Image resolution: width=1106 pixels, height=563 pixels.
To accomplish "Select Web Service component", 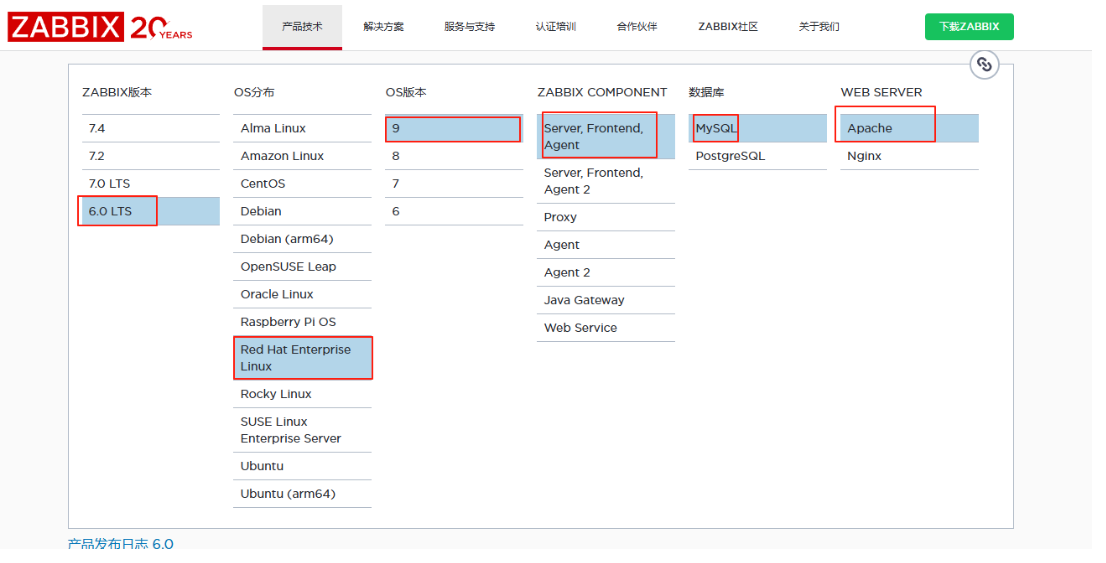I will [x=605, y=327].
